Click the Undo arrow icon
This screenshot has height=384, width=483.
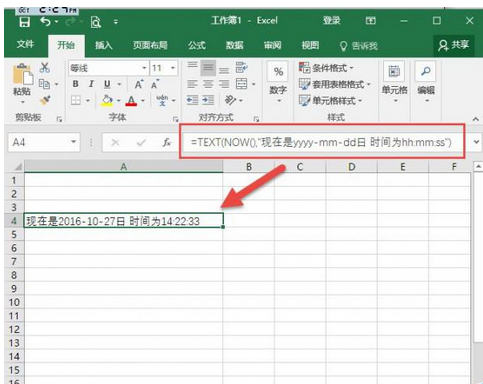pos(46,22)
